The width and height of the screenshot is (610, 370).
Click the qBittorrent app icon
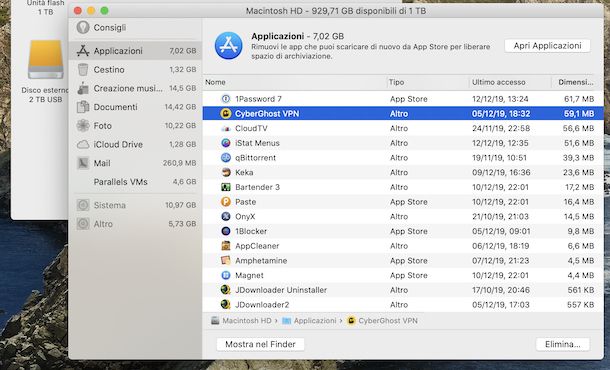click(x=226, y=158)
